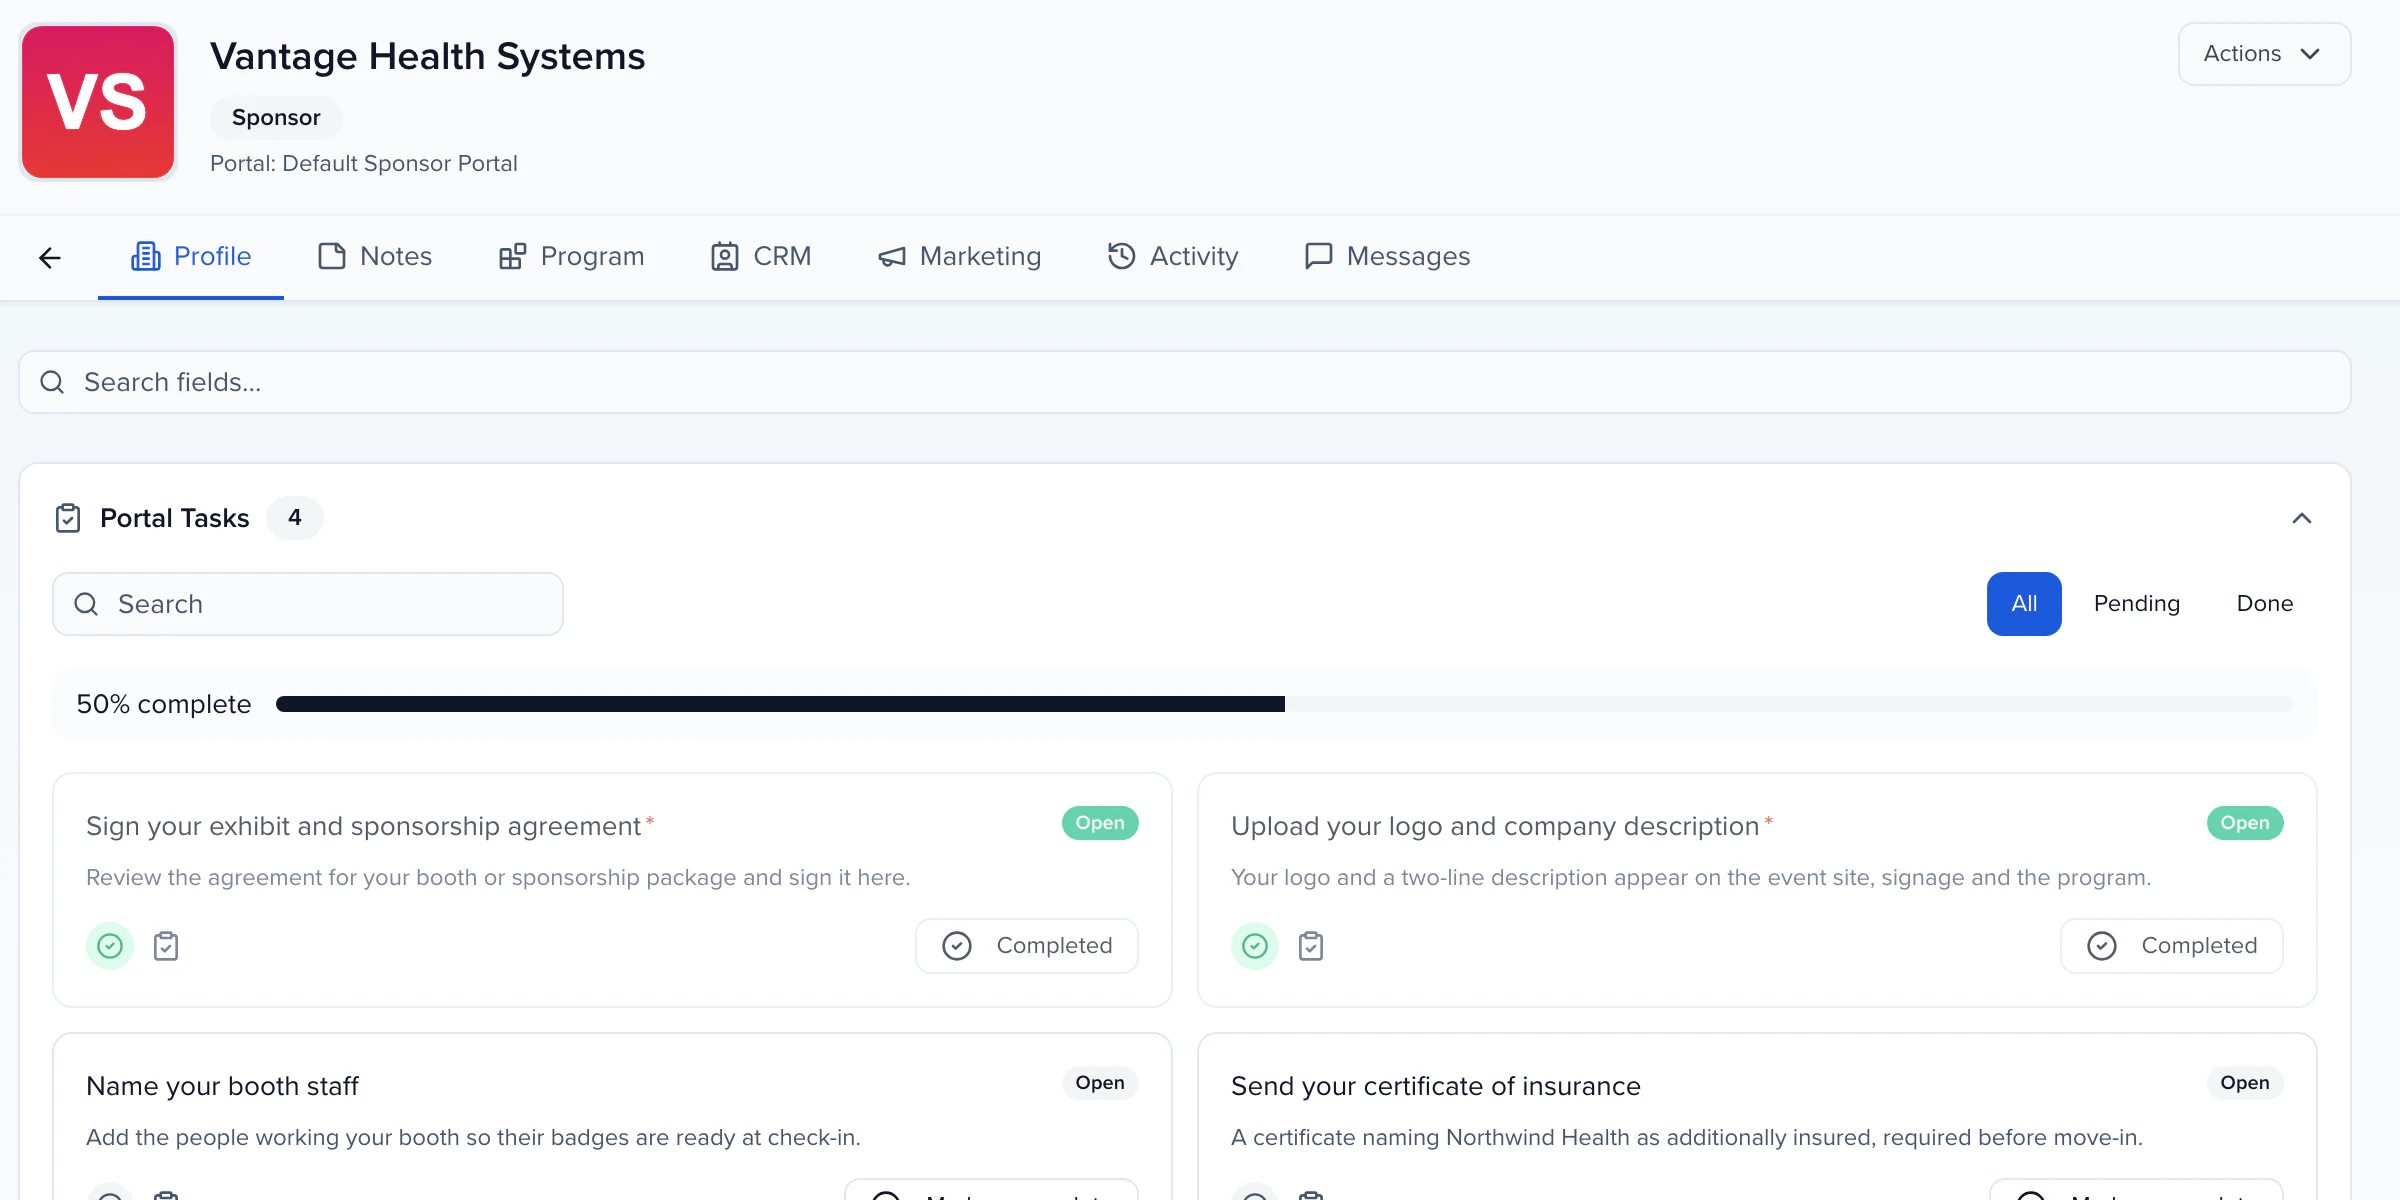This screenshot has width=2400, height=1200.
Task: Open the Actions dropdown
Action: pos(2264,54)
